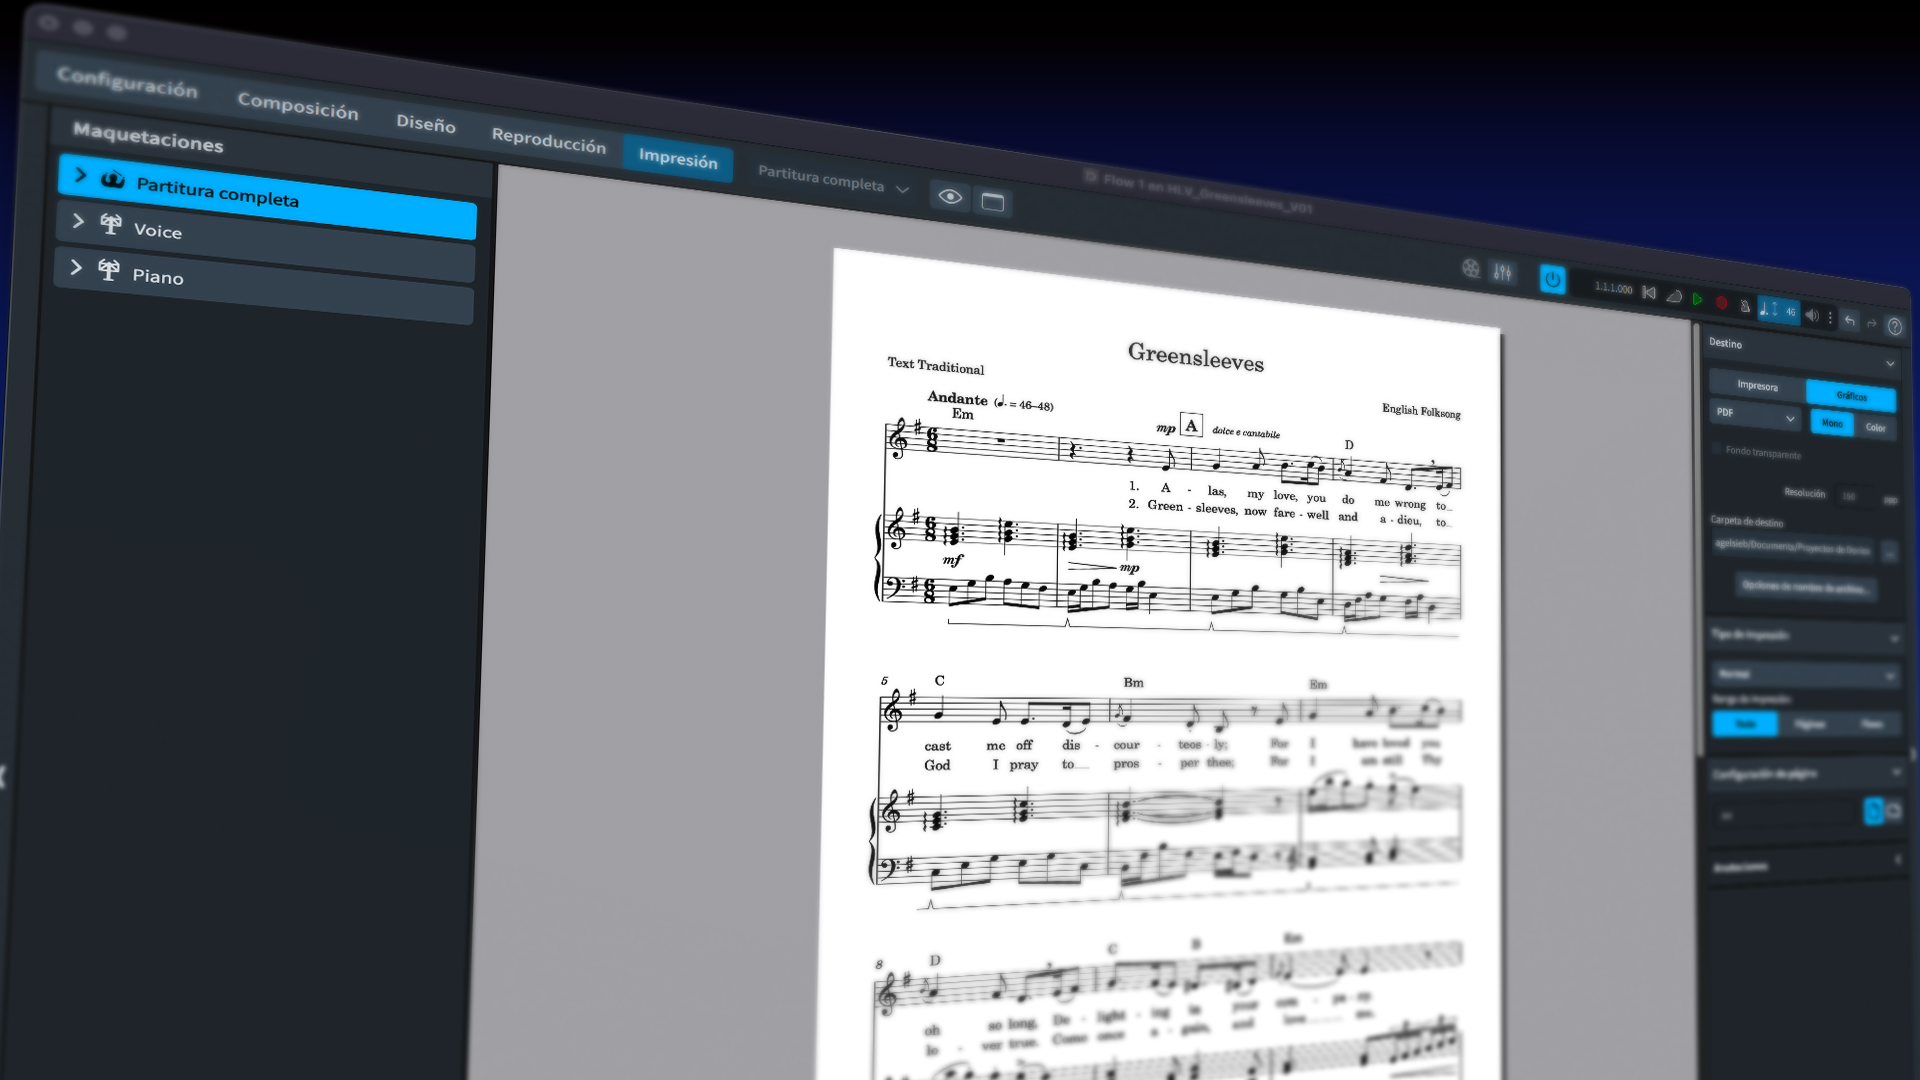The width and height of the screenshot is (1920, 1080).
Task: Open help with the question mark icon
Action: [x=1894, y=327]
